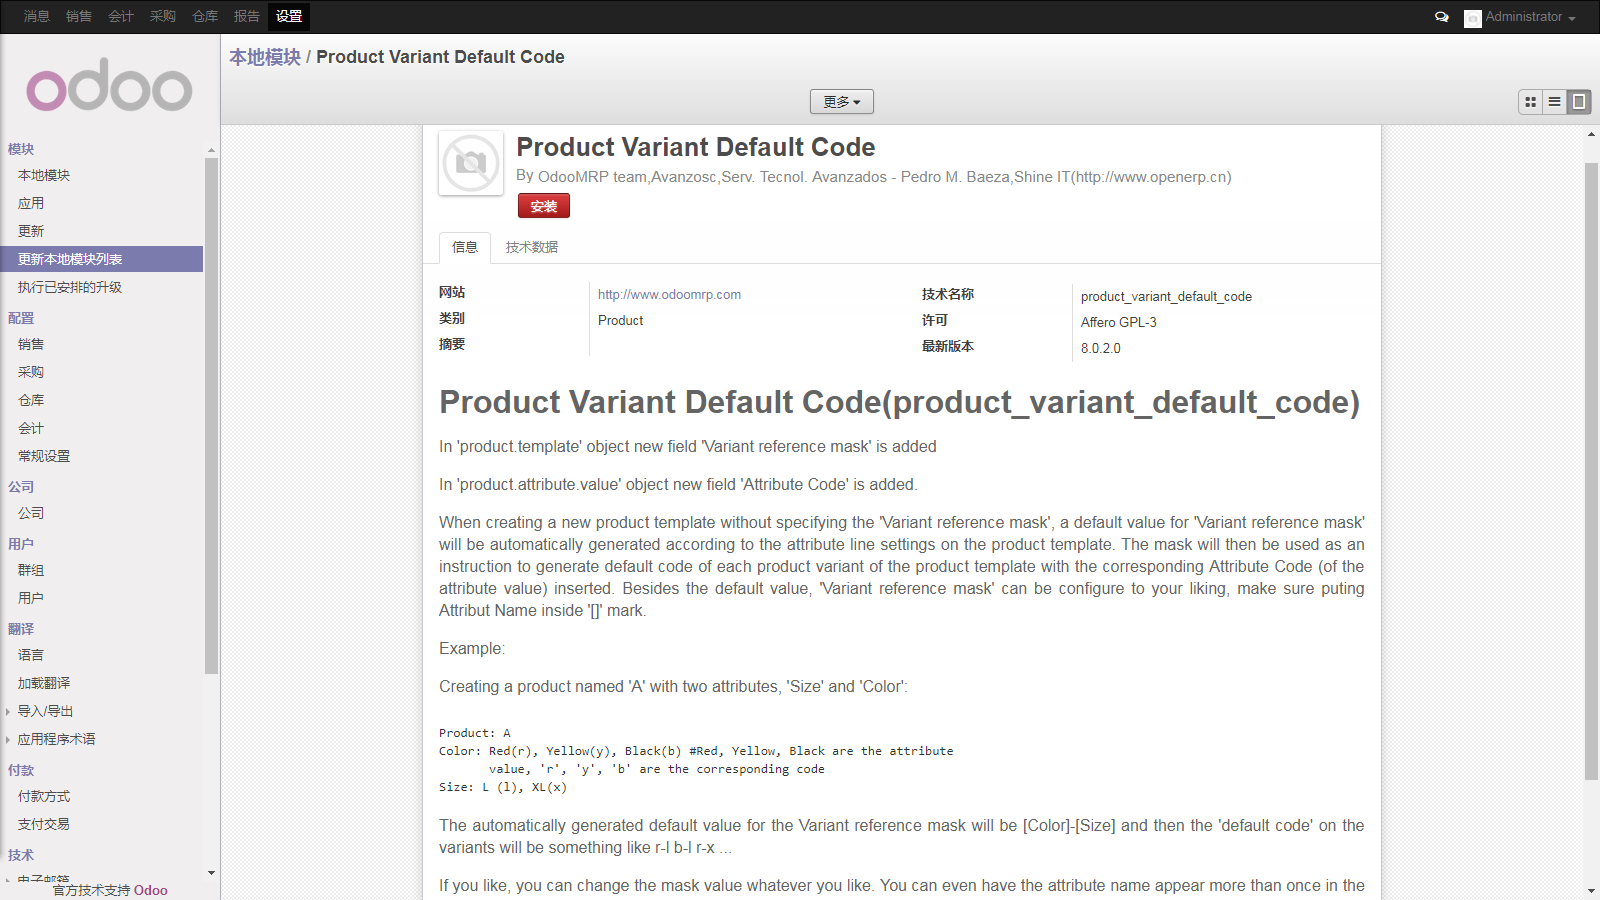
Task: Click technical name product_variant_default_code value
Action: tap(1166, 297)
